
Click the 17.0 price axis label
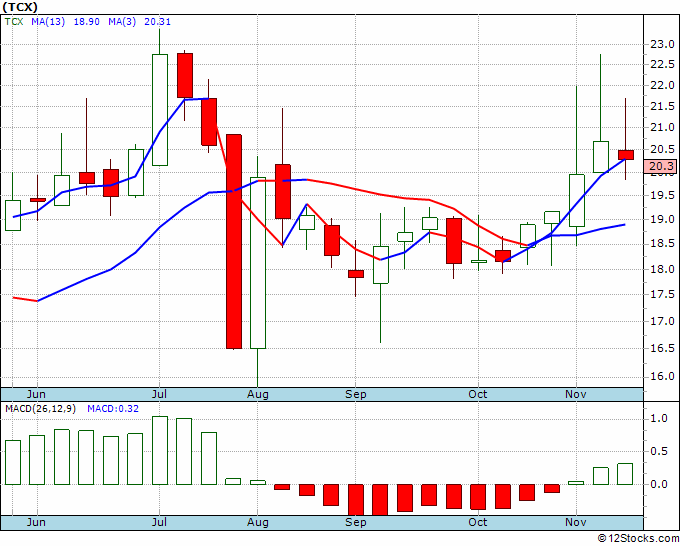tap(662, 321)
